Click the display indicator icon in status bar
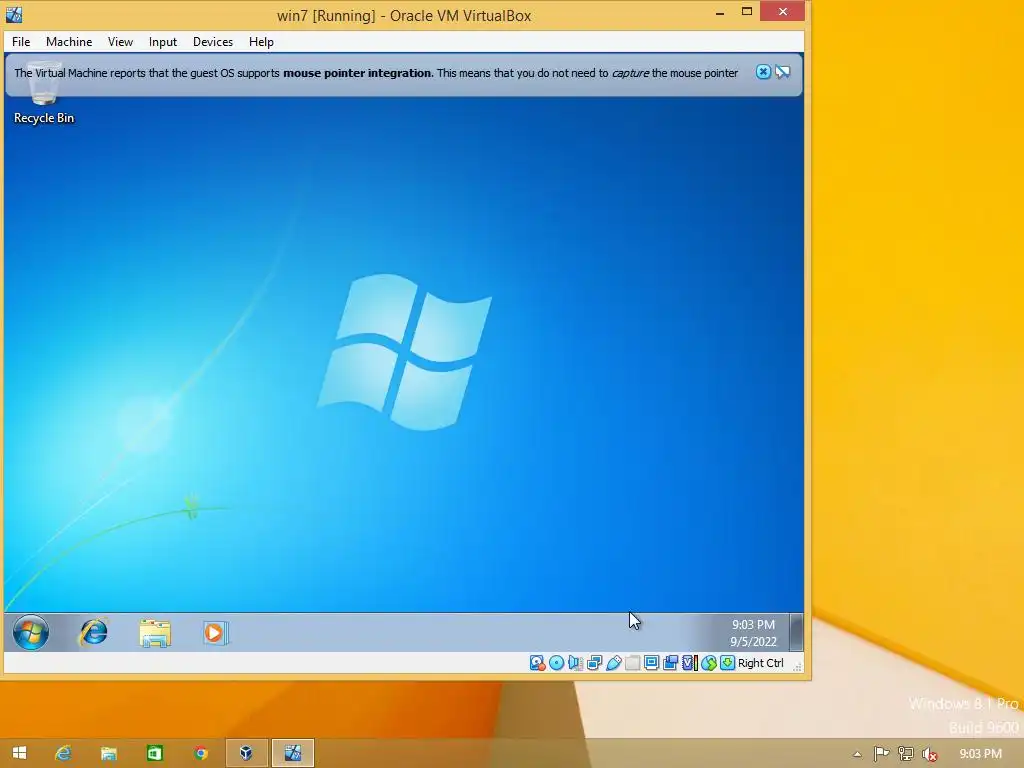Viewport: 1024px width, 768px height. click(651, 663)
